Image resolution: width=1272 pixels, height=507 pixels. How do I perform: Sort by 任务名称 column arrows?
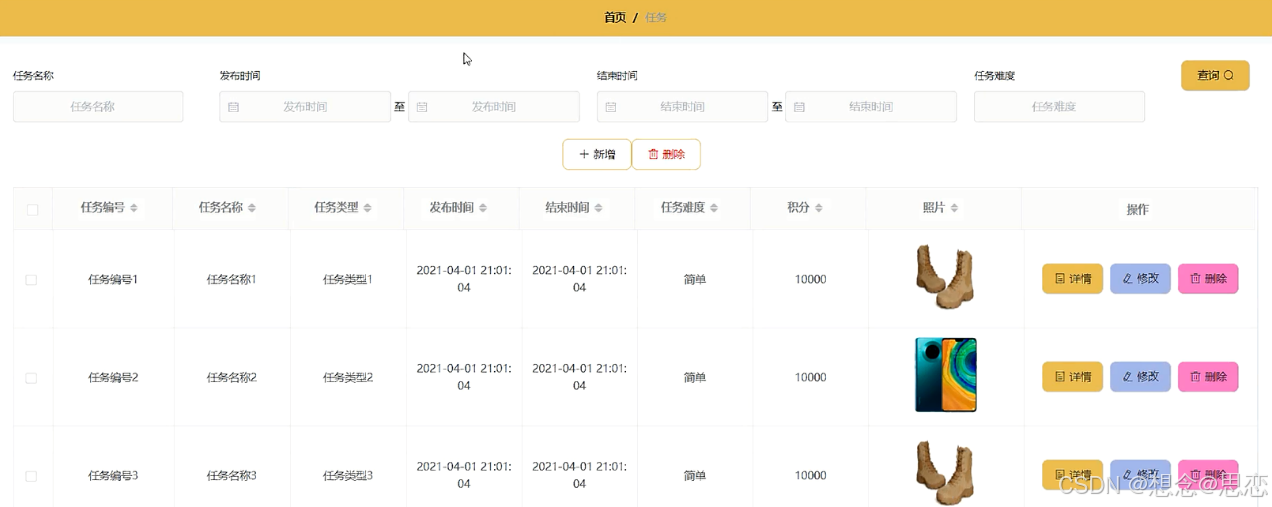coord(252,208)
